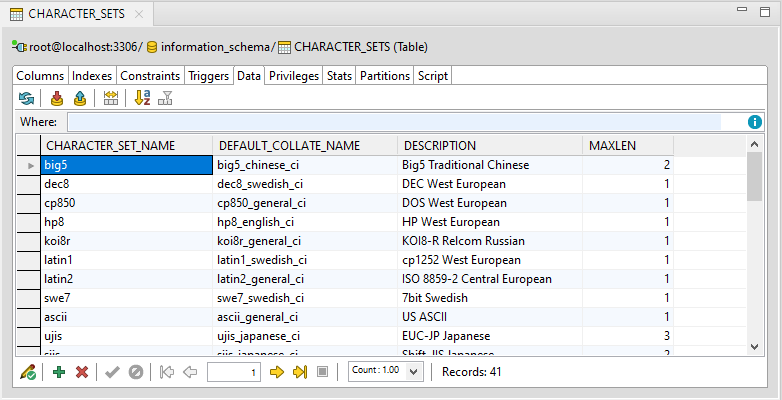Click the import data icon with red arrow
Viewport: 782px width, 400px height.
[57, 98]
